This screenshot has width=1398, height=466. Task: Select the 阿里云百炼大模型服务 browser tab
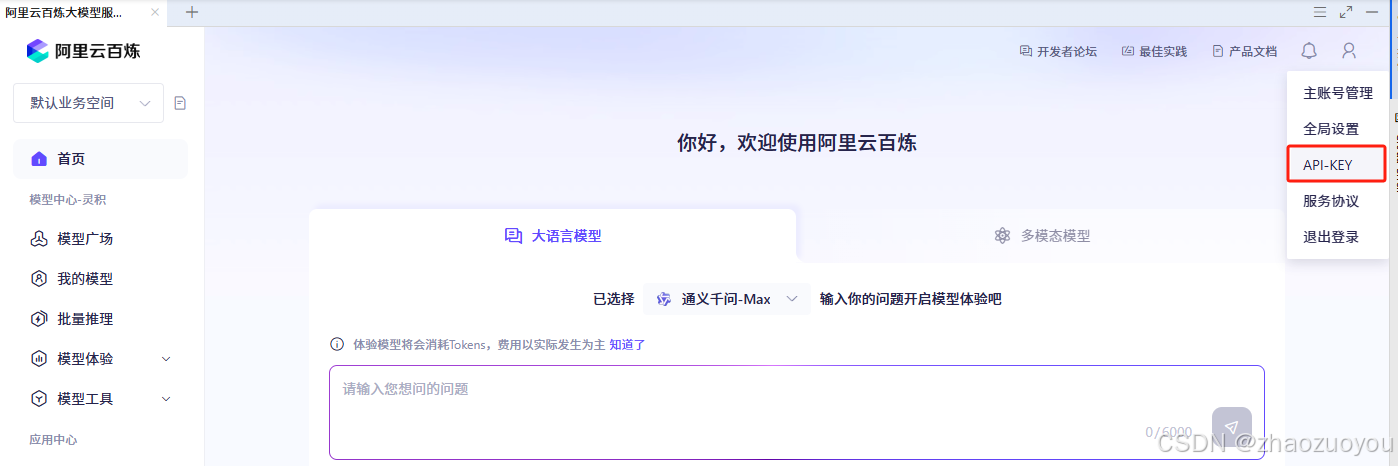pyautogui.click(x=83, y=13)
